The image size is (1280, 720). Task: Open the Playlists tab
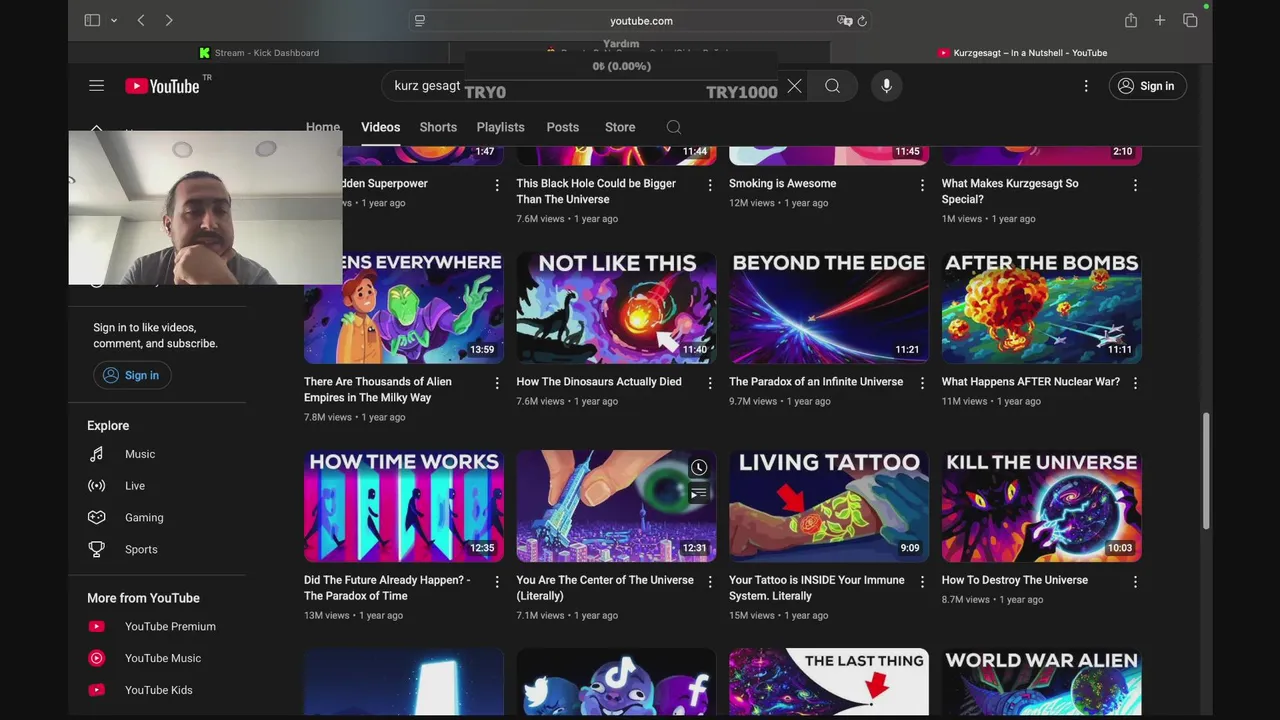click(500, 127)
